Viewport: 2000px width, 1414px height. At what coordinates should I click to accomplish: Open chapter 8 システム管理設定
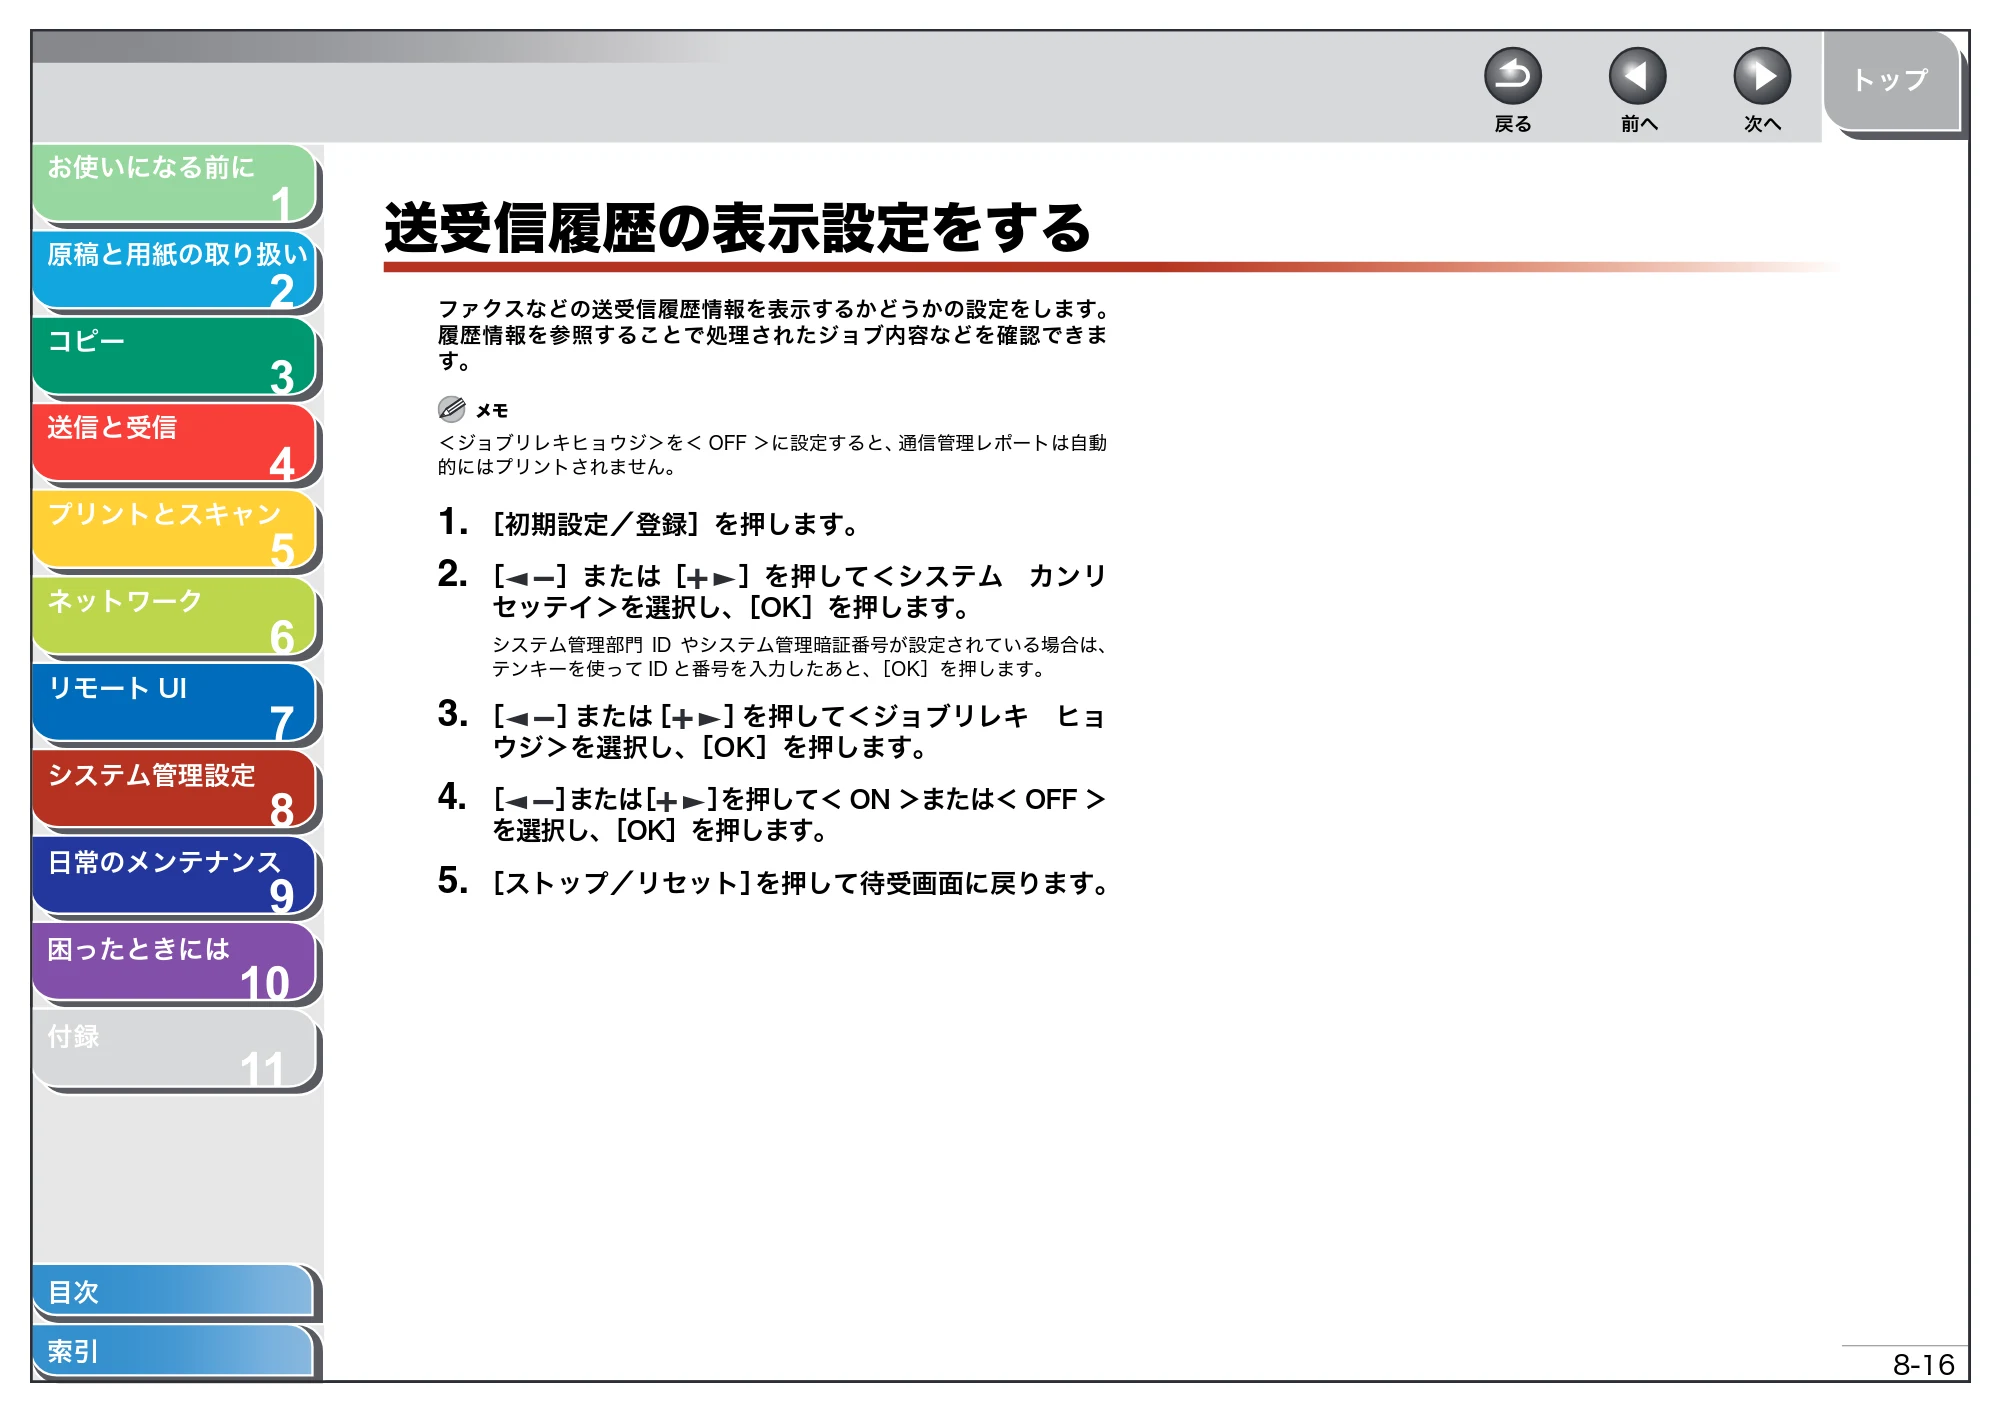tap(175, 791)
